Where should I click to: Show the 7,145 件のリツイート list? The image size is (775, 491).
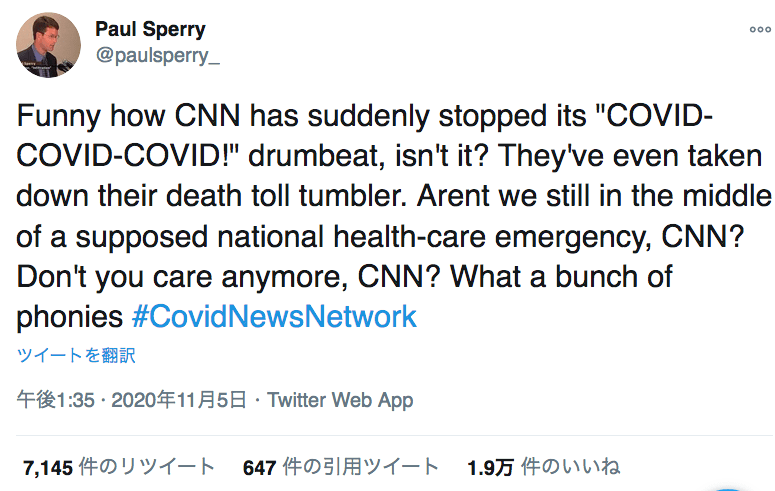(119, 467)
